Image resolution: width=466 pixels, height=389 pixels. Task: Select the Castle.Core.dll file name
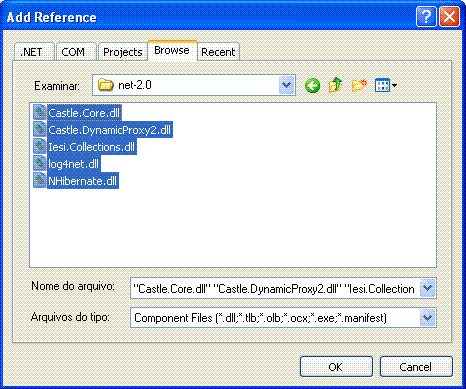tap(84, 113)
